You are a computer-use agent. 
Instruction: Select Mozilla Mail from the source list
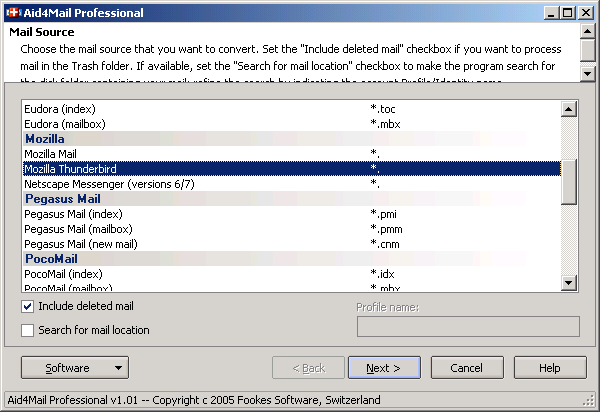(x=64, y=154)
